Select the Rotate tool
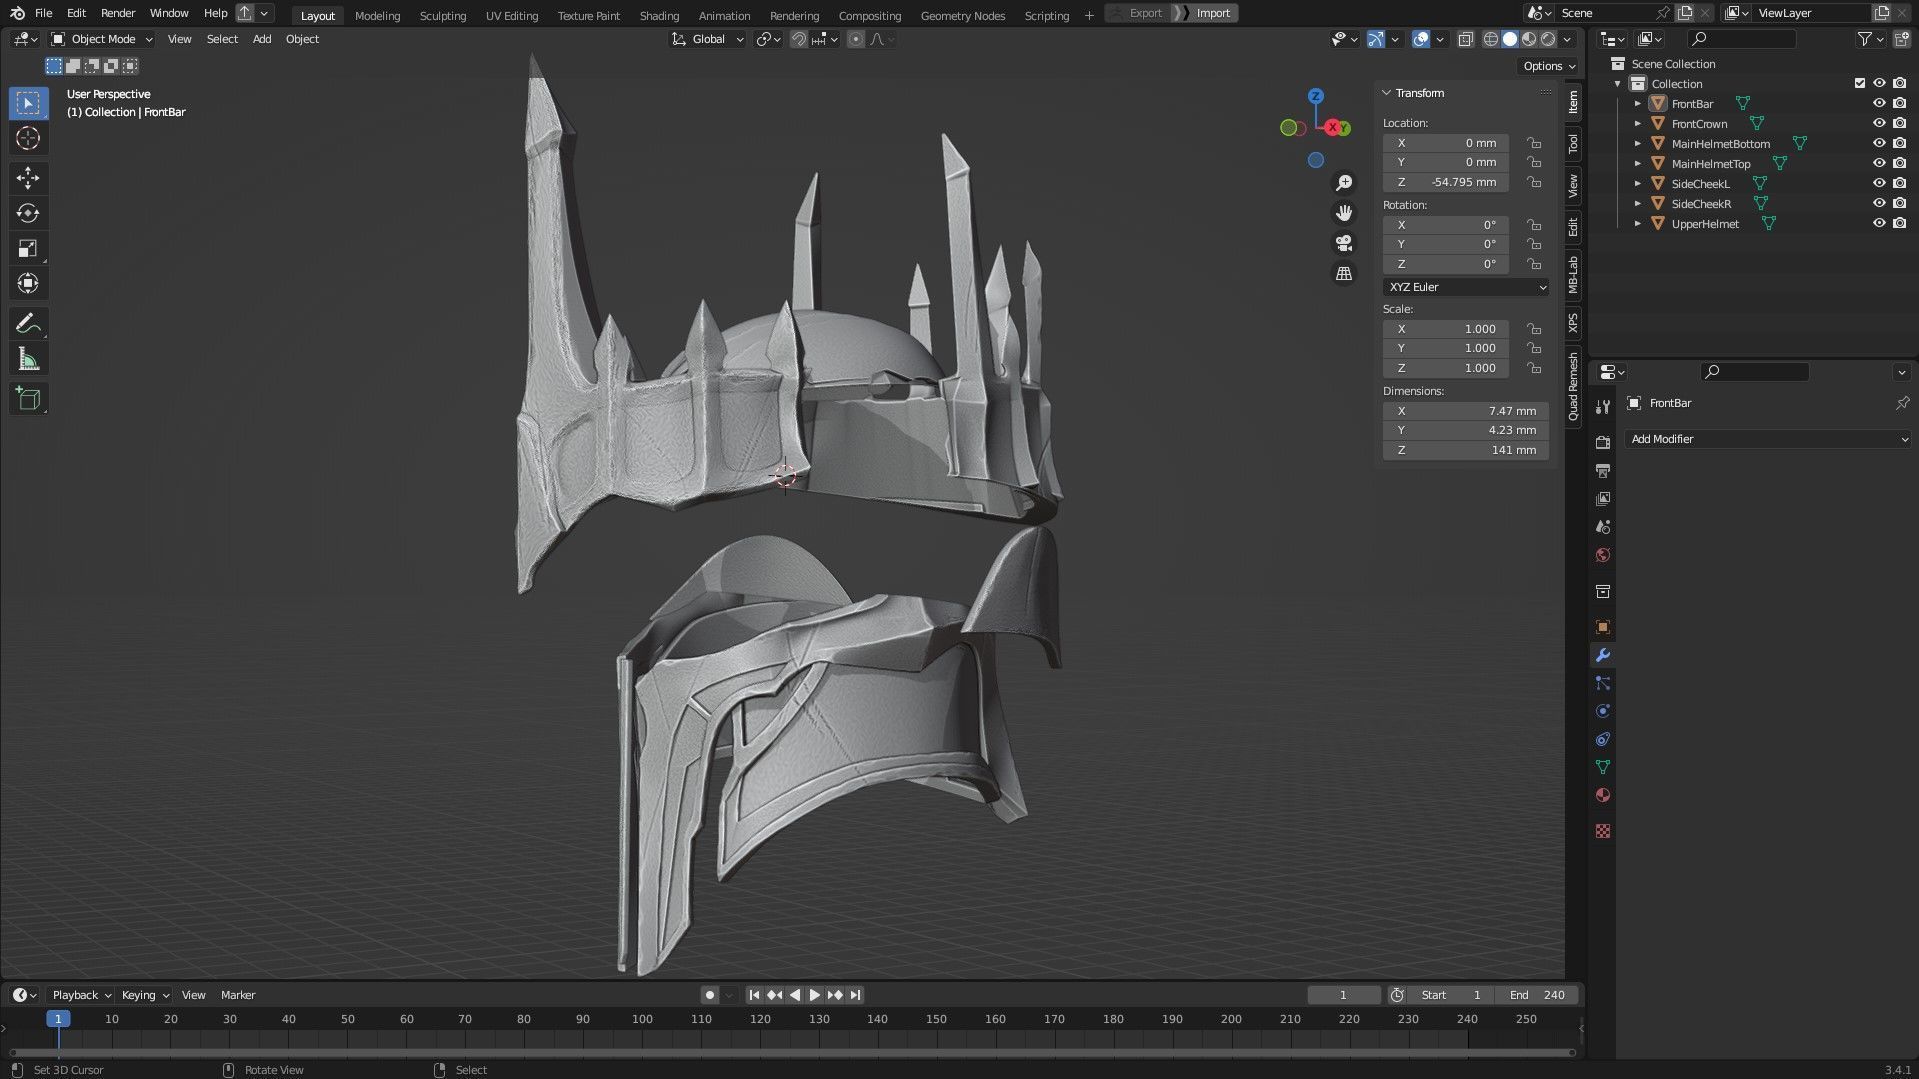 28,213
